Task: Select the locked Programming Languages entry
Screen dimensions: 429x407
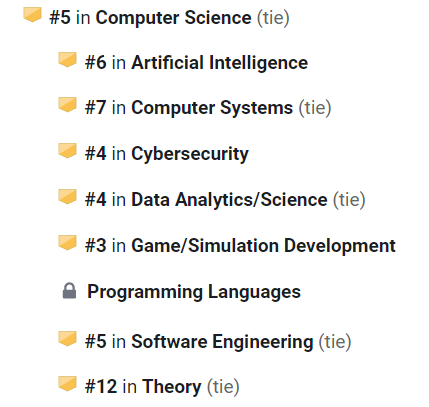Action: [194, 292]
